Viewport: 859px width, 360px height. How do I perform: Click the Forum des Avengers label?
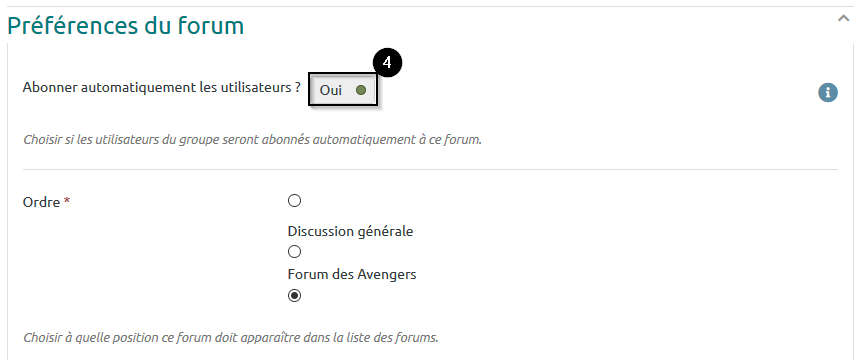click(352, 274)
